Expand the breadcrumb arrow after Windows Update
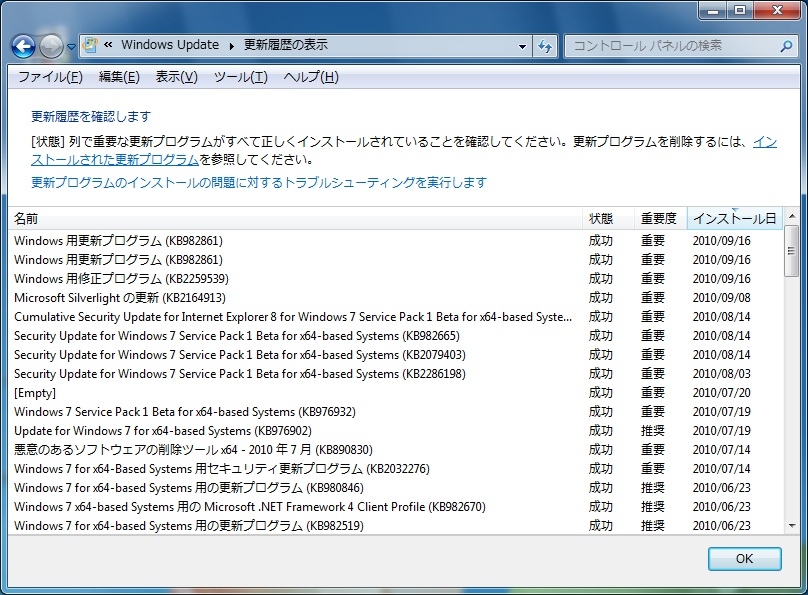This screenshot has height=595, width=808. click(x=231, y=46)
